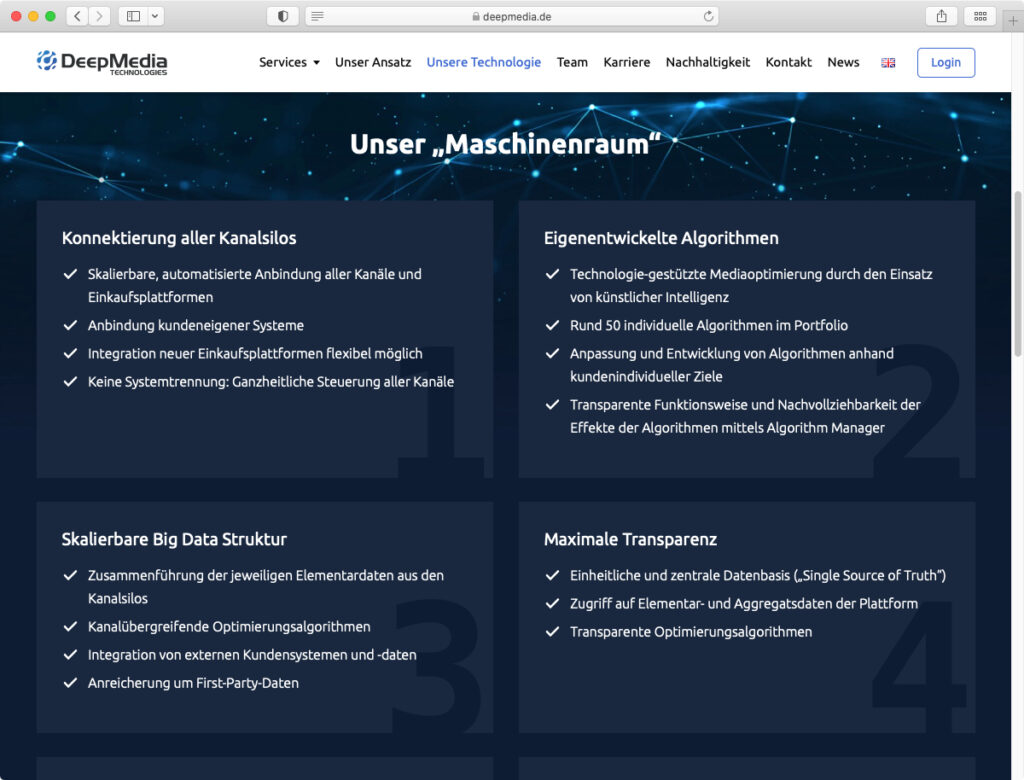This screenshot has width=1024, height=780.
Task: Click the Unser „Maschinenraum“ heading
Action: (x=505, y=144)
